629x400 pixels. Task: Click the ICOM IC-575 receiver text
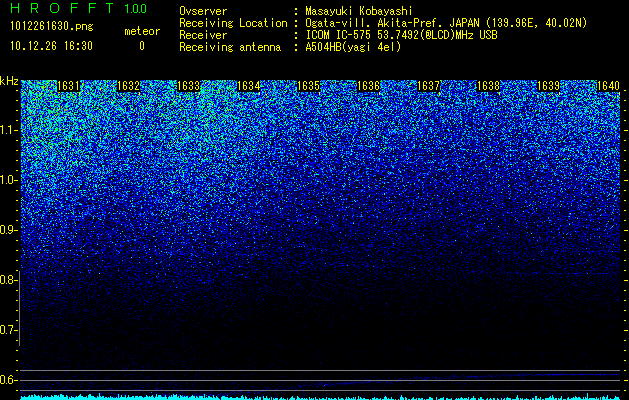click(x=401, y=35)
